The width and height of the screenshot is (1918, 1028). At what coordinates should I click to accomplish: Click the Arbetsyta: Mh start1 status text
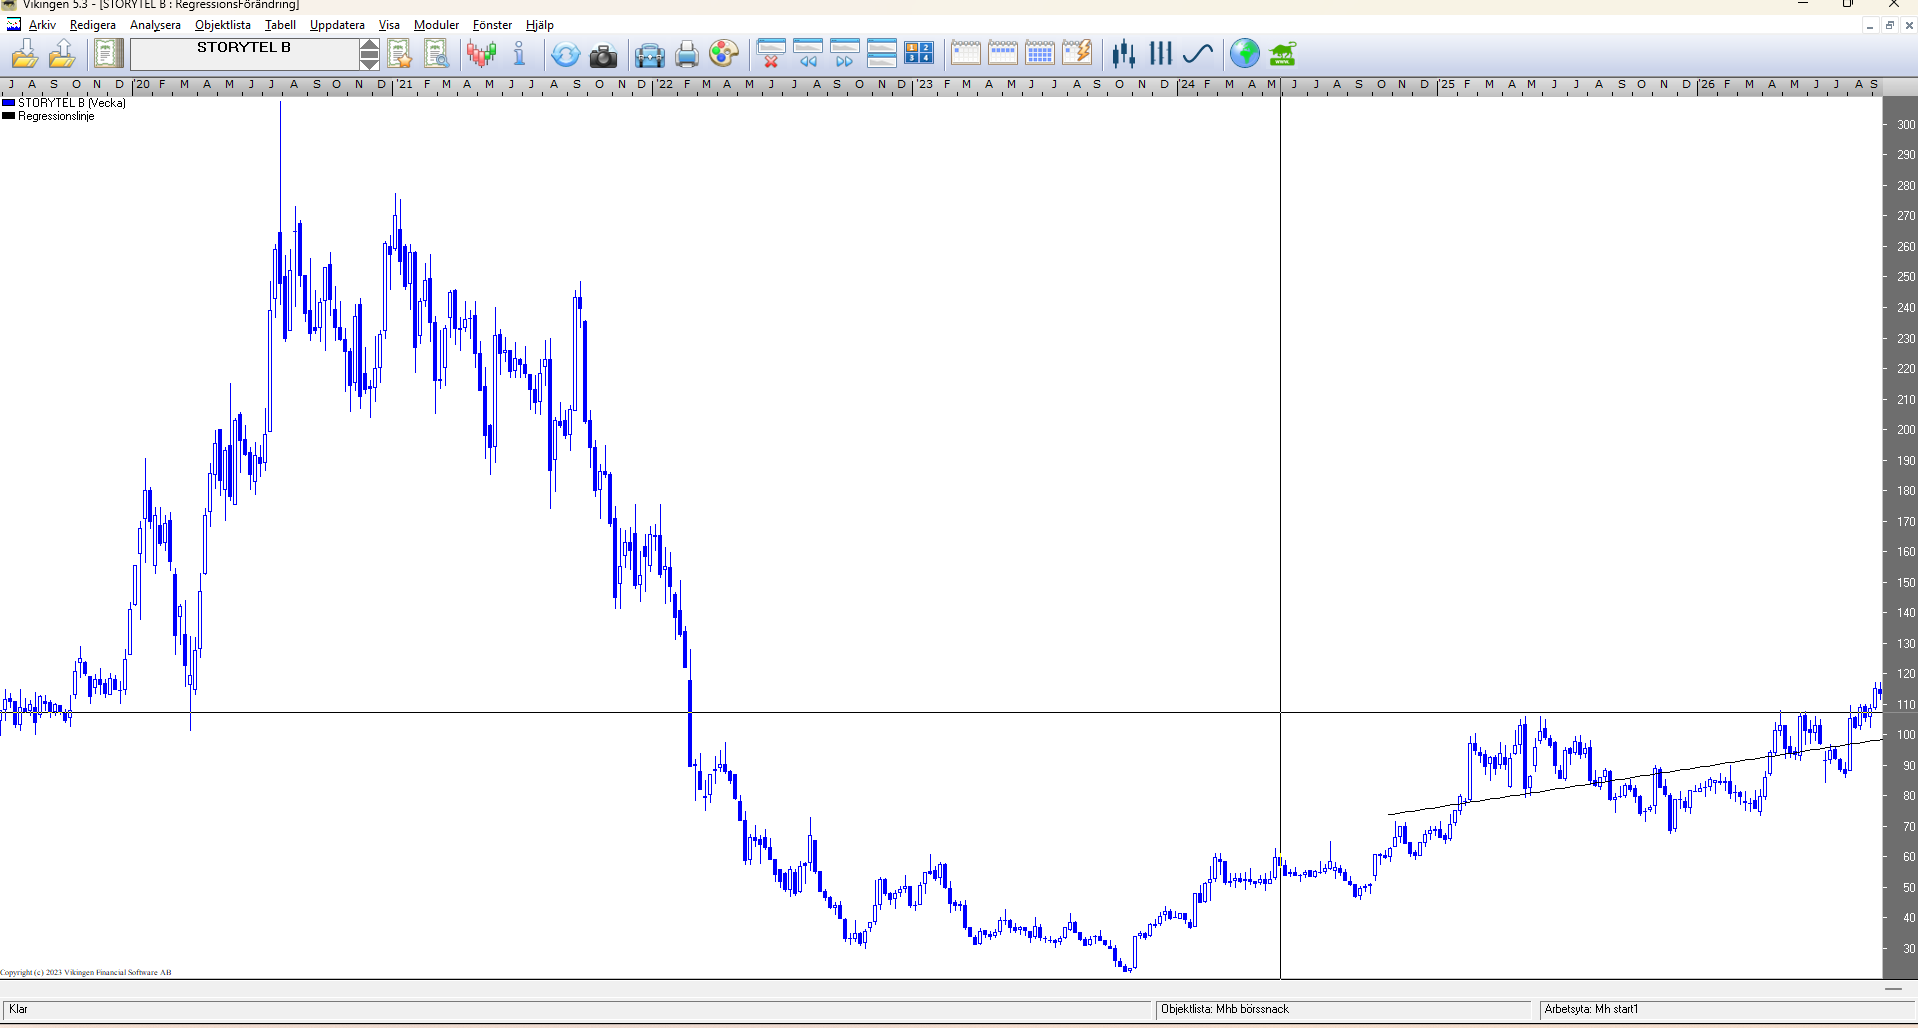click(x=1592, y=1009)
